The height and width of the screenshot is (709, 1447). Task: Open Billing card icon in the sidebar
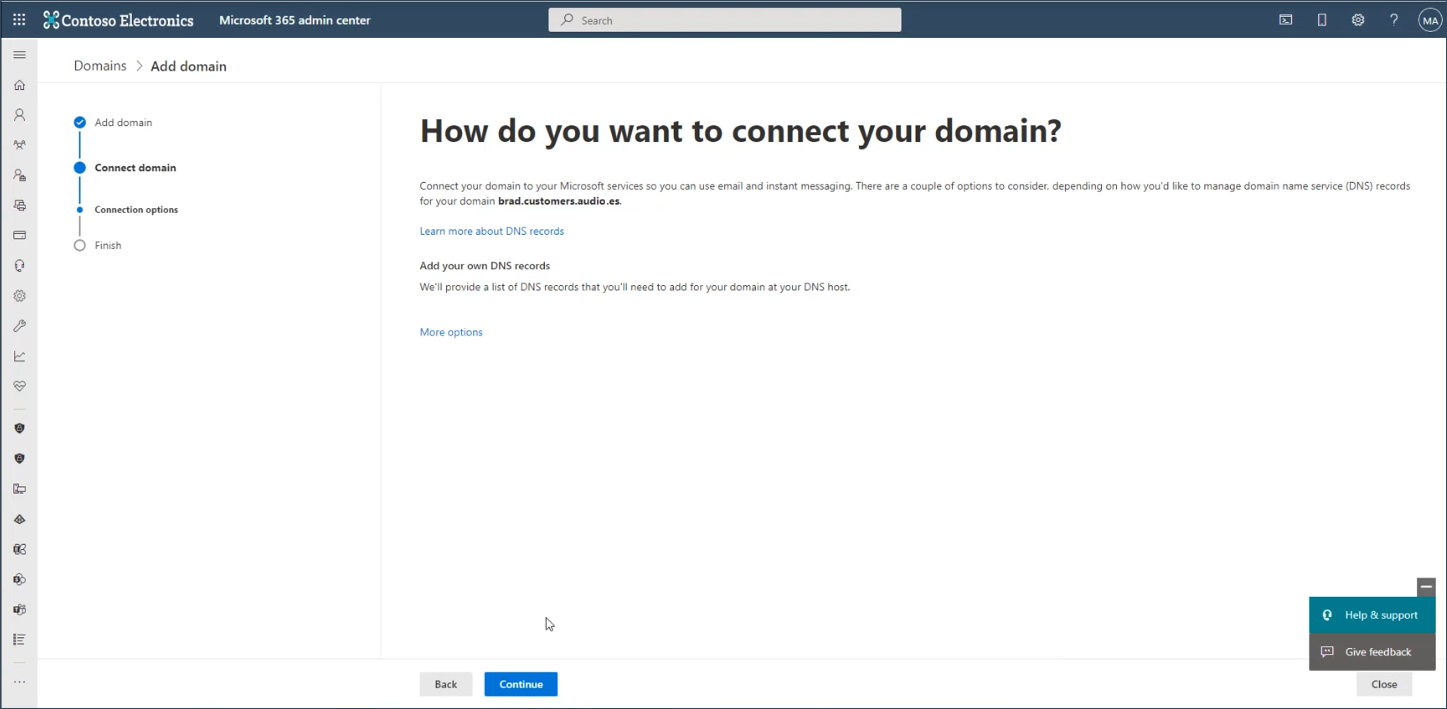[19, 235]
